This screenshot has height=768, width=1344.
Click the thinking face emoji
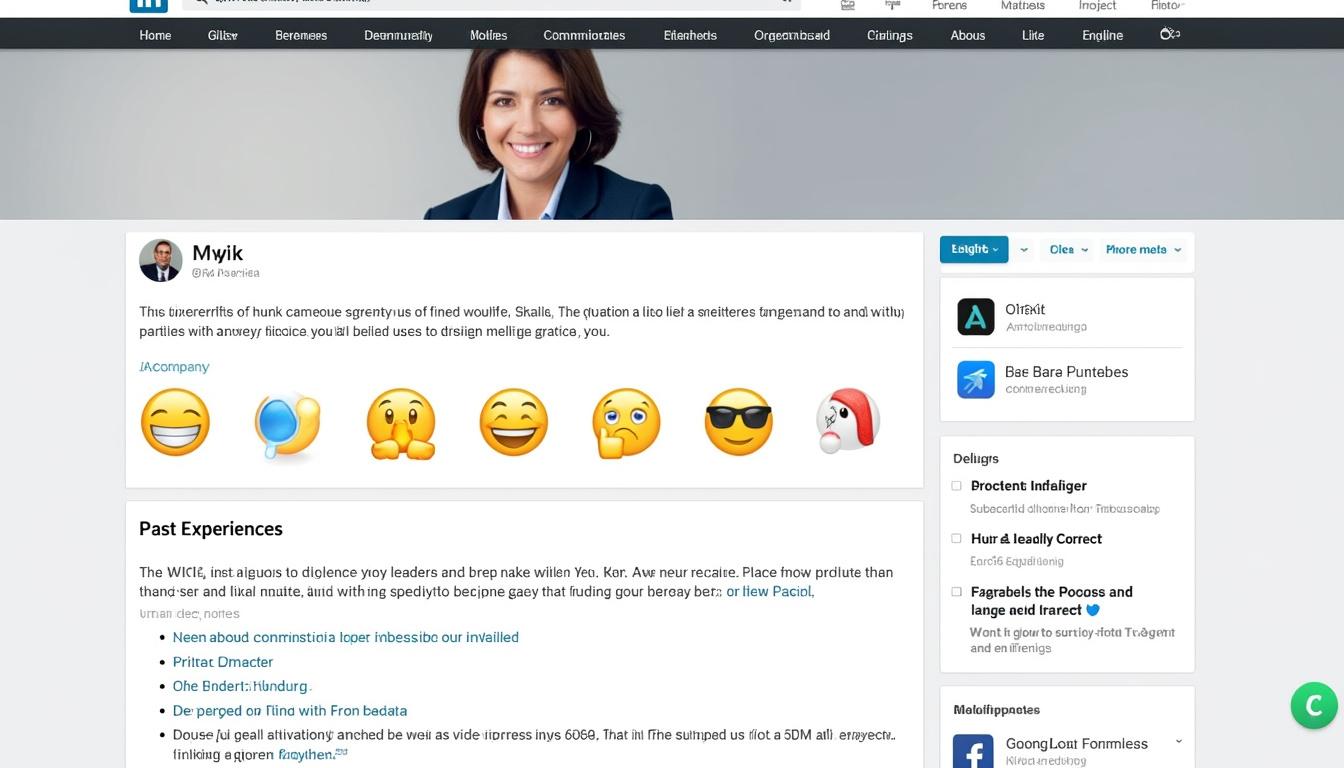[626, 423]
